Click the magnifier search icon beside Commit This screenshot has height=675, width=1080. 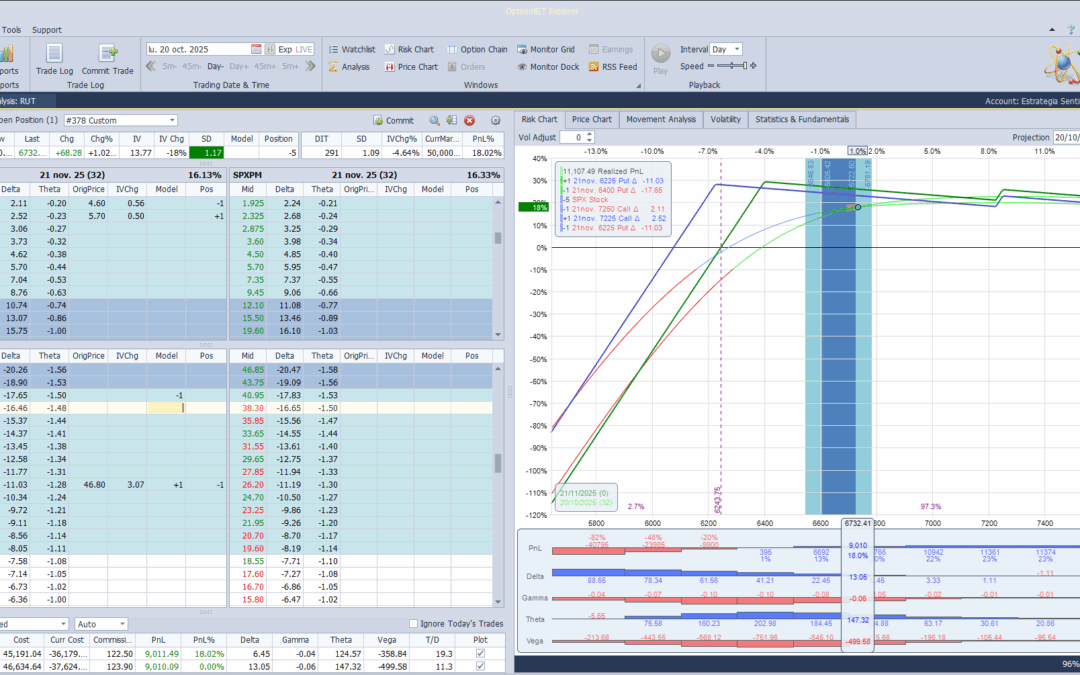434,121
